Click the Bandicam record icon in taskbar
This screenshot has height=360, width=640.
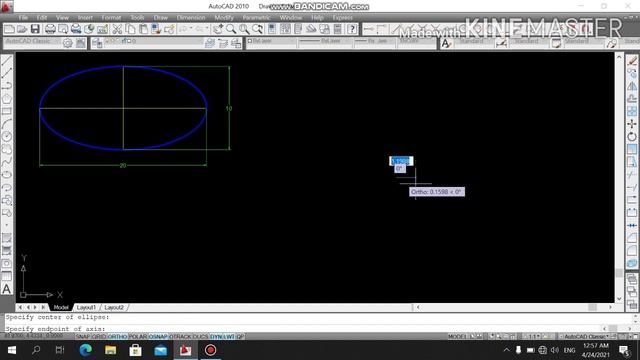(210, 350)
